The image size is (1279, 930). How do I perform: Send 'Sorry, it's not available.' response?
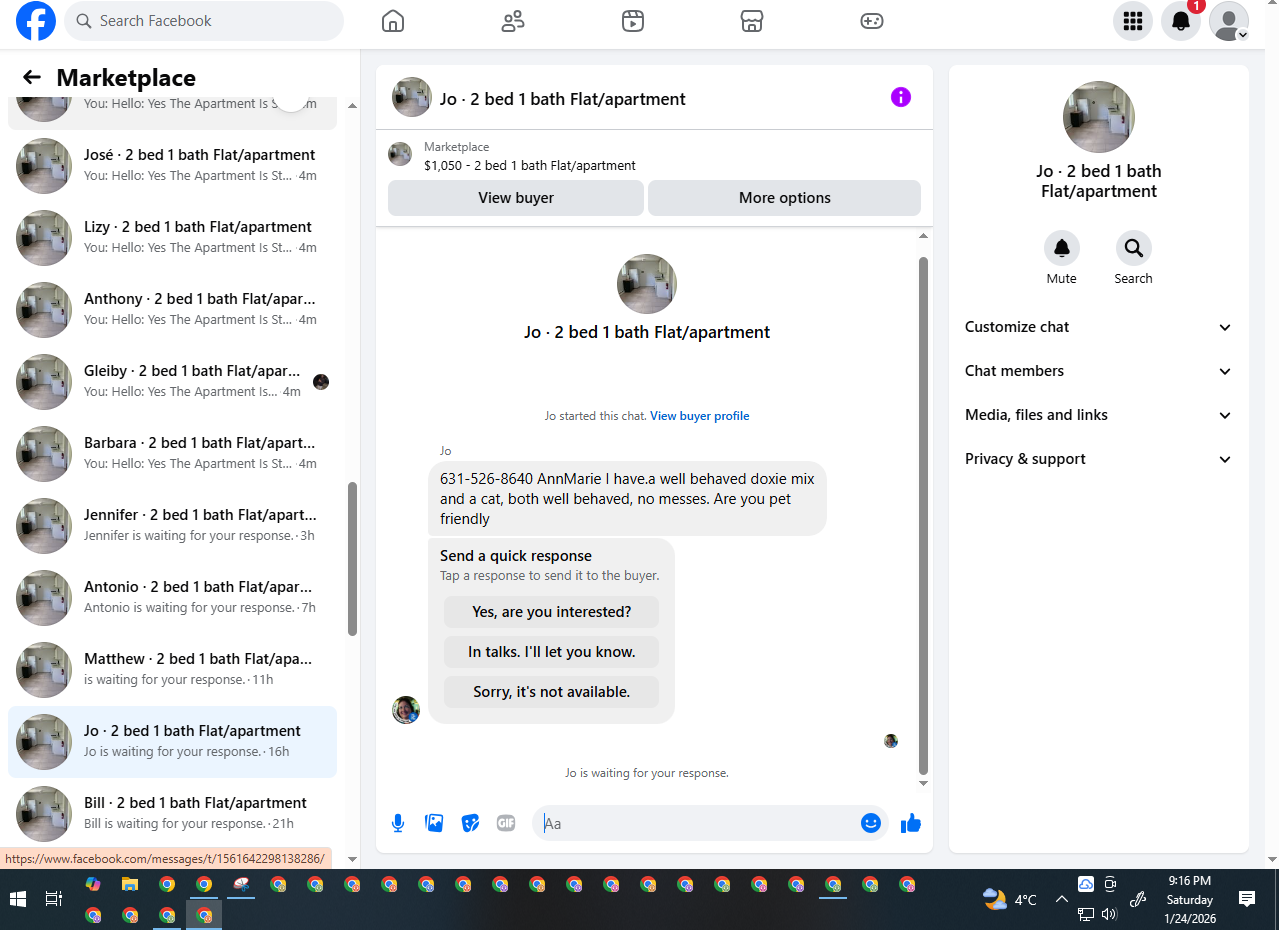[551, 692]
